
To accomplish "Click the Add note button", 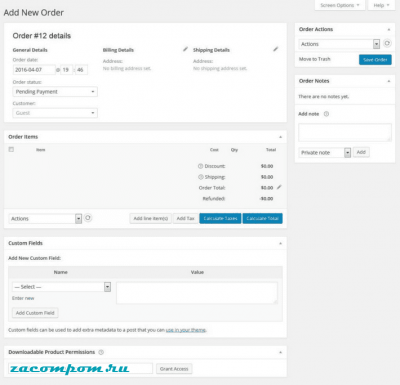I will (361, 152).
